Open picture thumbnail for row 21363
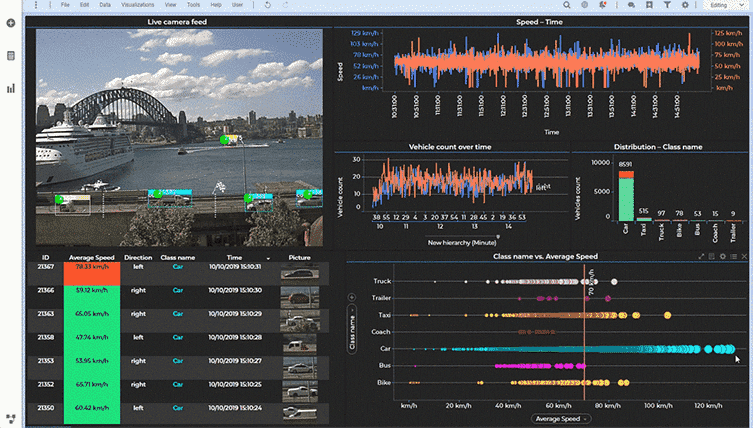This screenshot has height=428, width=754. pos(300,320)
